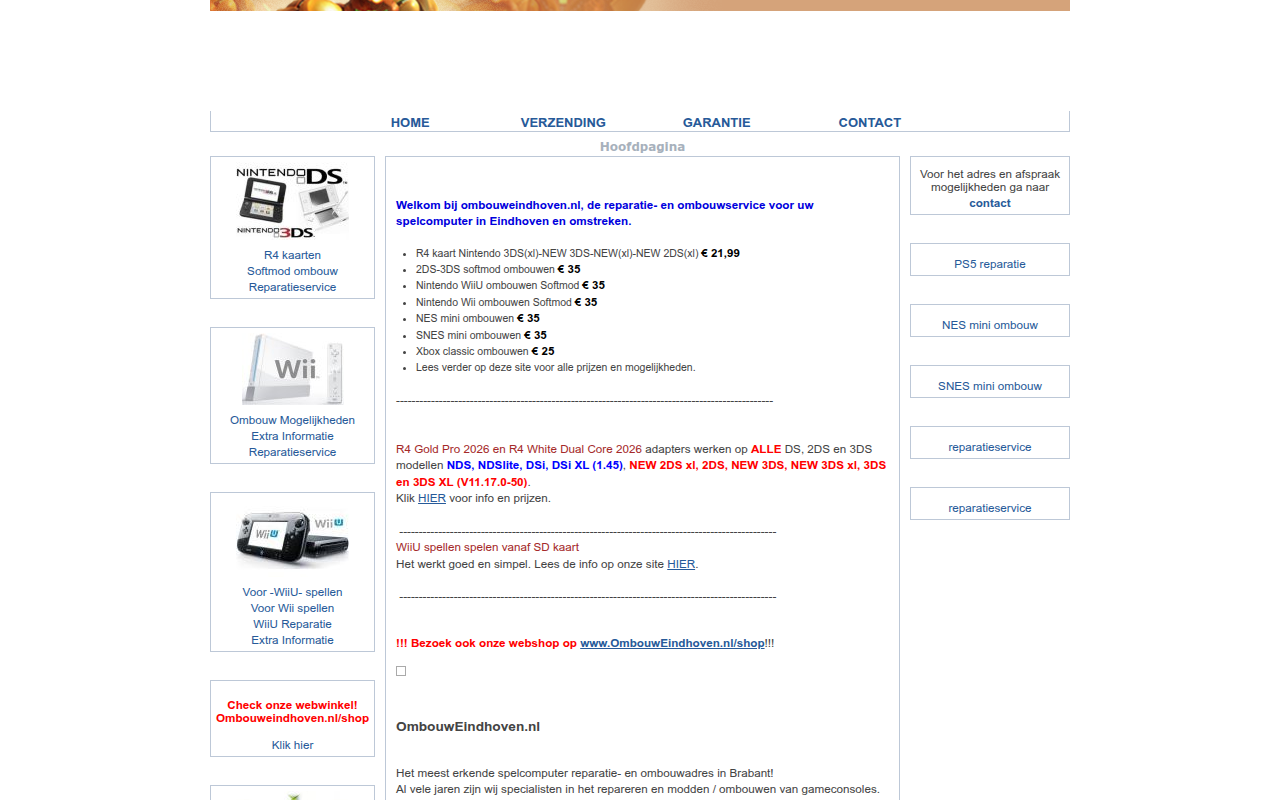Click the blue Welkom bij ombouweindhoven.nl welcome text
Screen dimensions: 1280x800
605,213
